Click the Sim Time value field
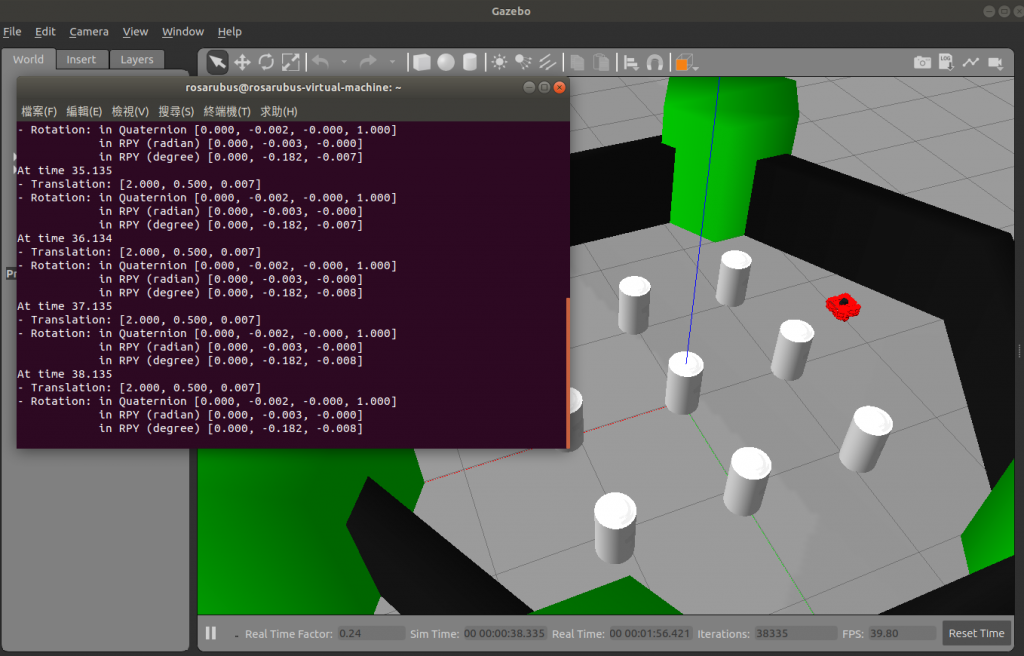 (x=504, y=633)
